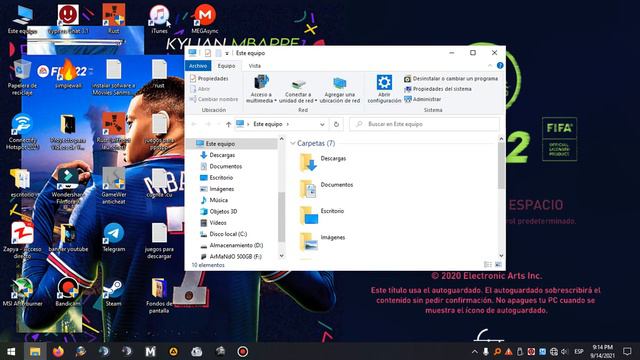Open the Windows Start menu
This screenshot has width=640, height=360.
[x=11, y=351]
